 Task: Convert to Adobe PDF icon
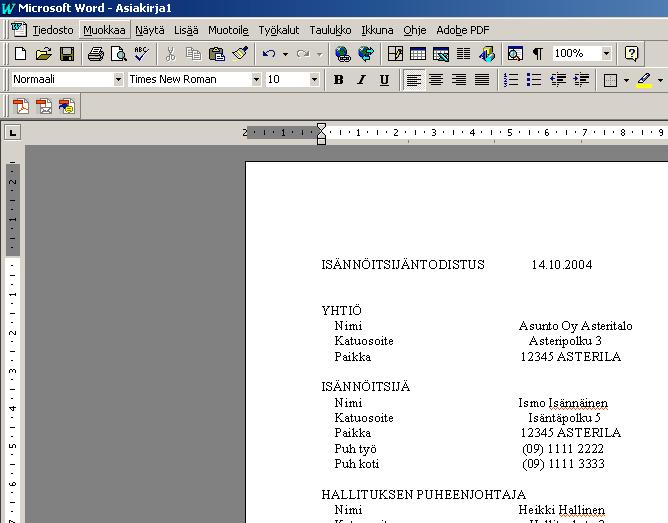pyautogui.click(x=21, y=106)
